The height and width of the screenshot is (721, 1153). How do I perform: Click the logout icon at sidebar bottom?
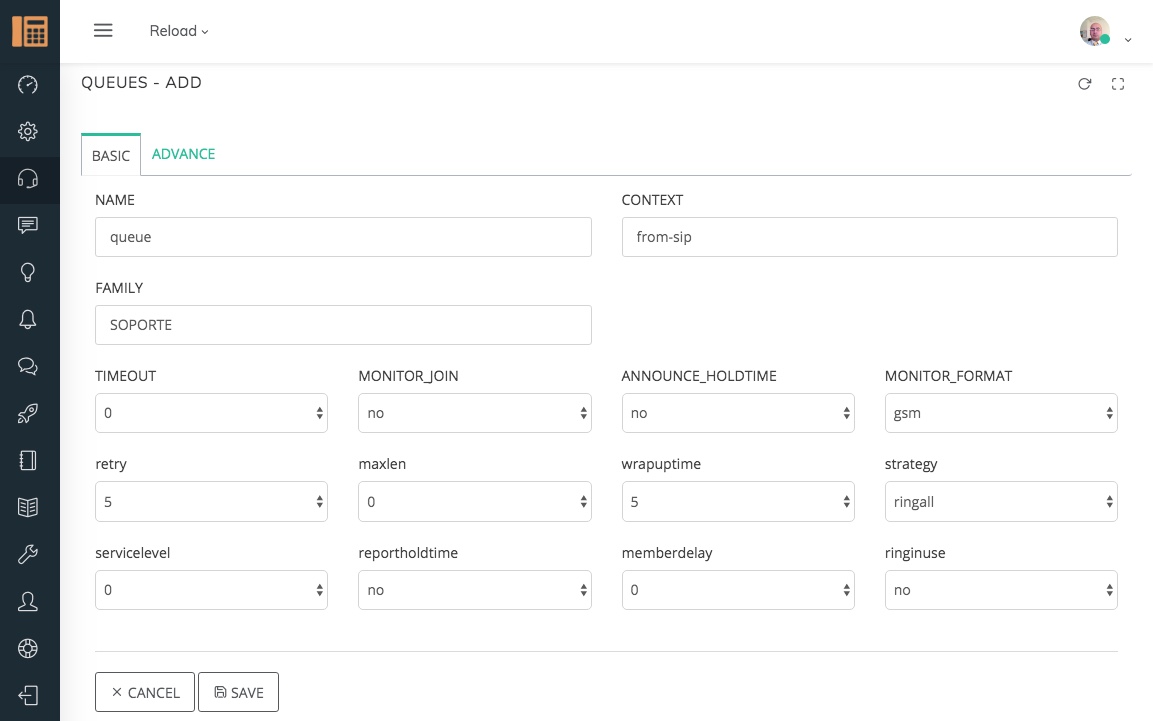click(28, 696)
